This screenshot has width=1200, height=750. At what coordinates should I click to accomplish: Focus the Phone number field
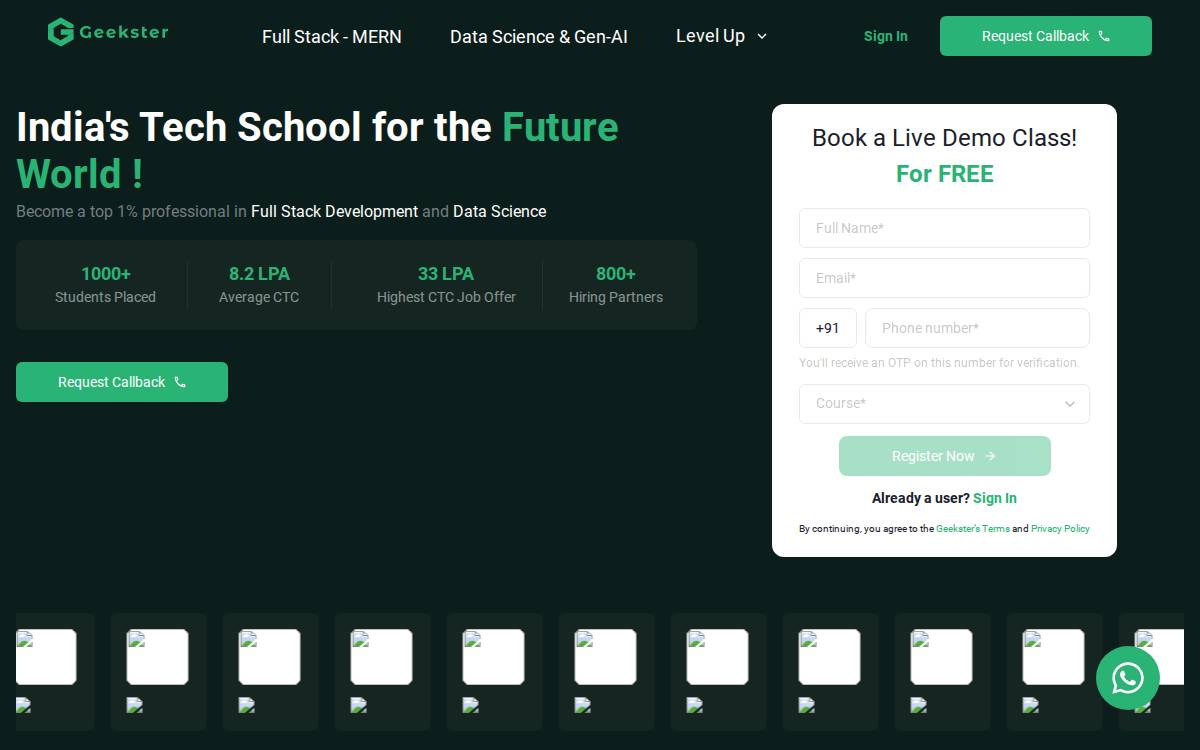[x=977, y=328]
